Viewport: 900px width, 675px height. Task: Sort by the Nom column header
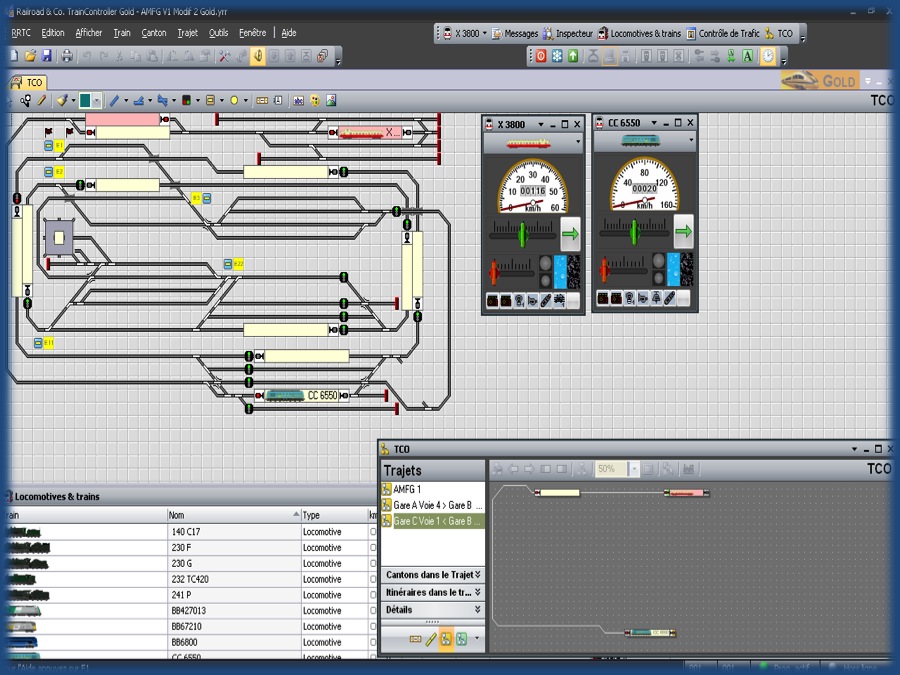[234, 515]
